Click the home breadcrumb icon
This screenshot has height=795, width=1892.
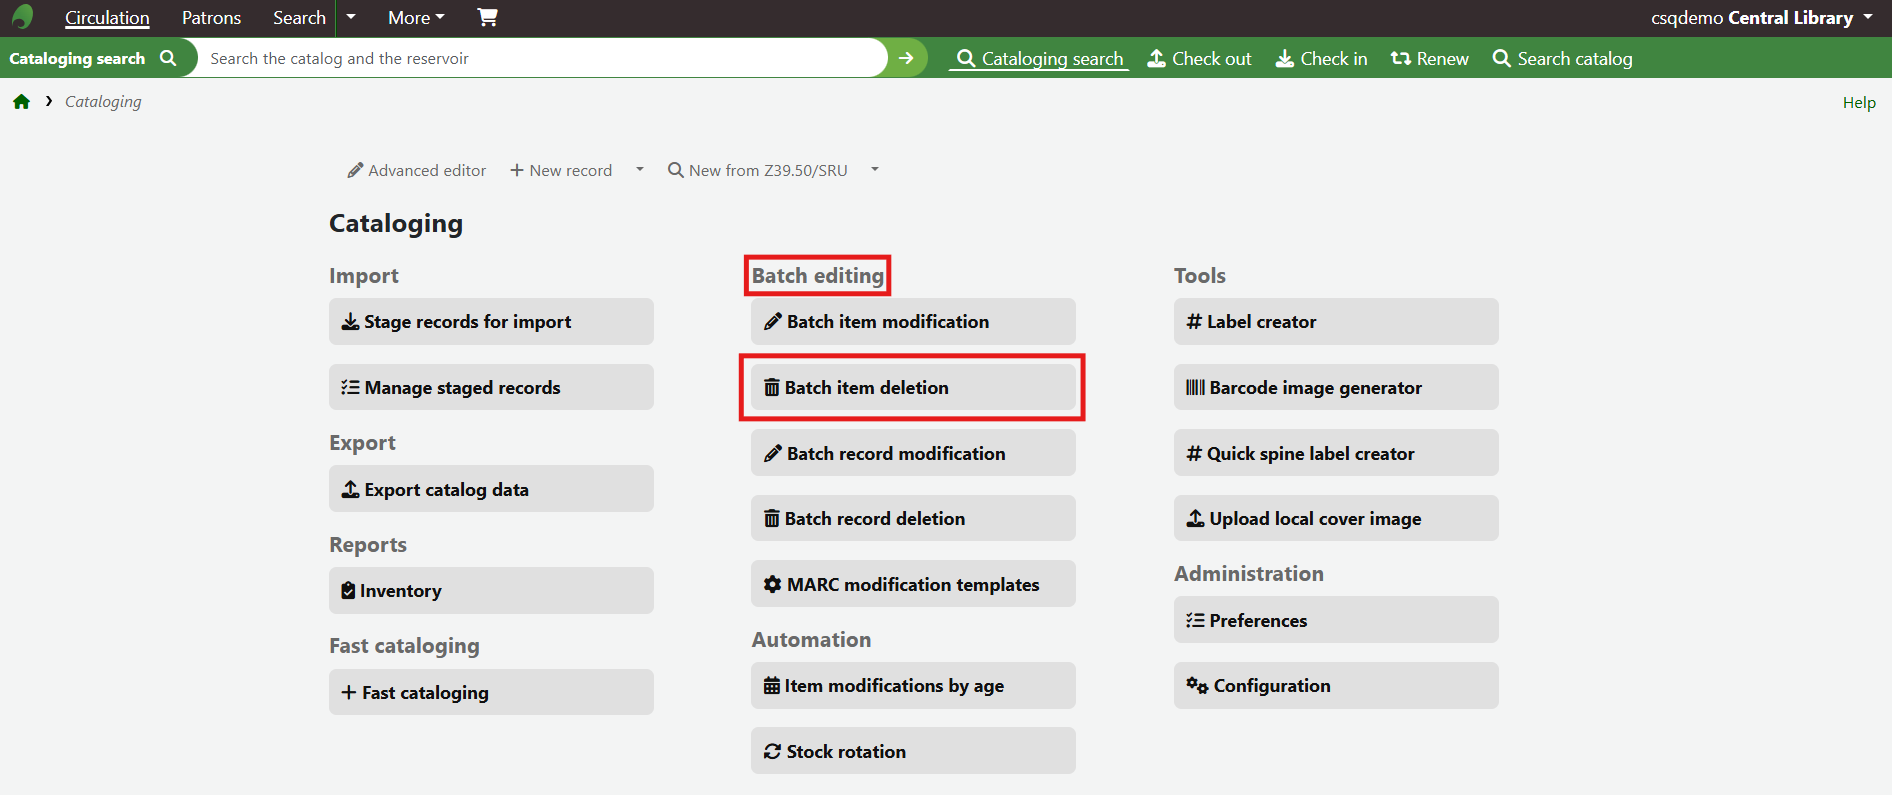pos(21,102)
